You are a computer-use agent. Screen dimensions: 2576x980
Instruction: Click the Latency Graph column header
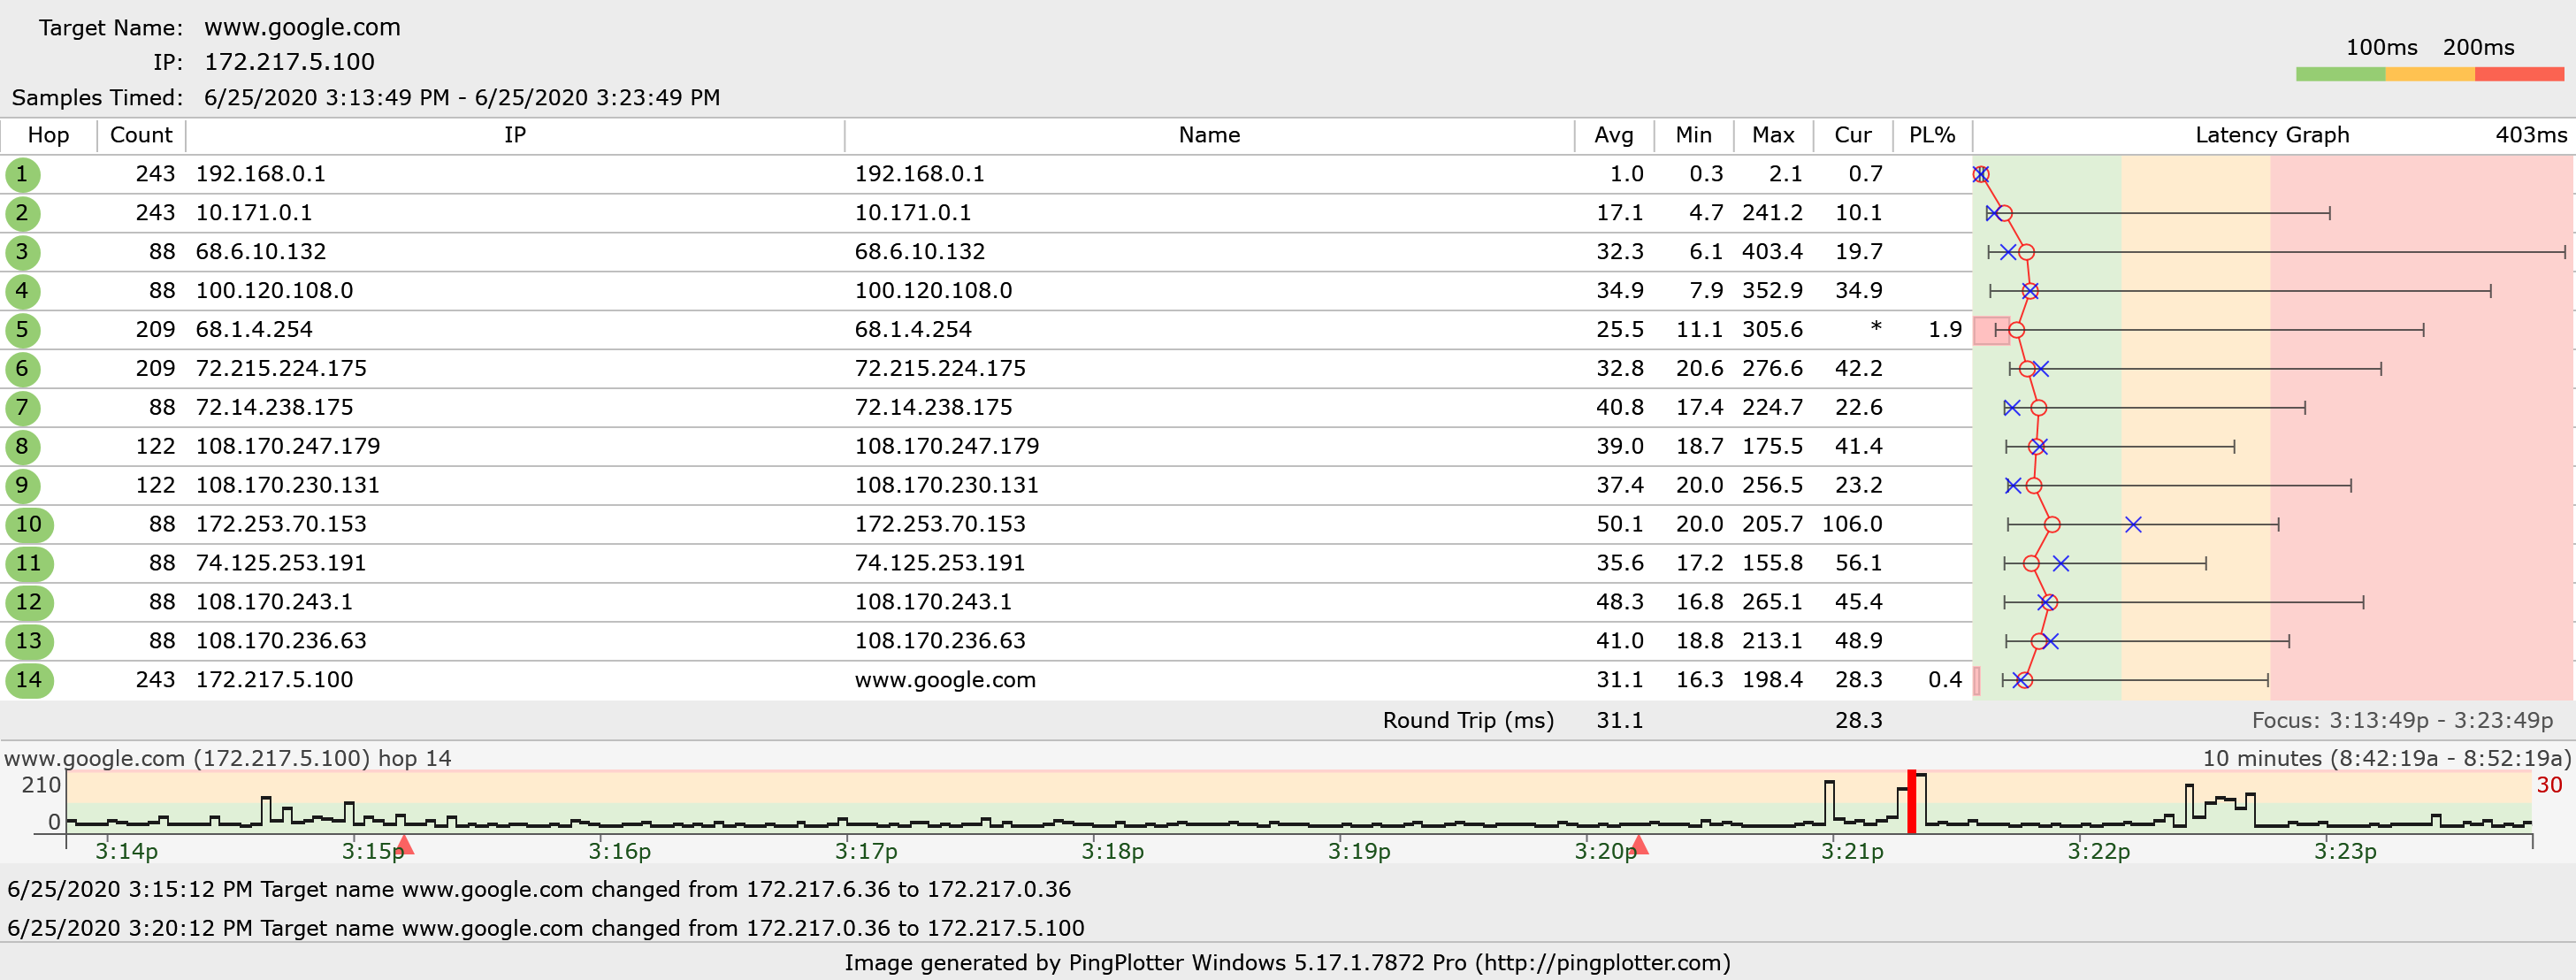point(2272,135)
